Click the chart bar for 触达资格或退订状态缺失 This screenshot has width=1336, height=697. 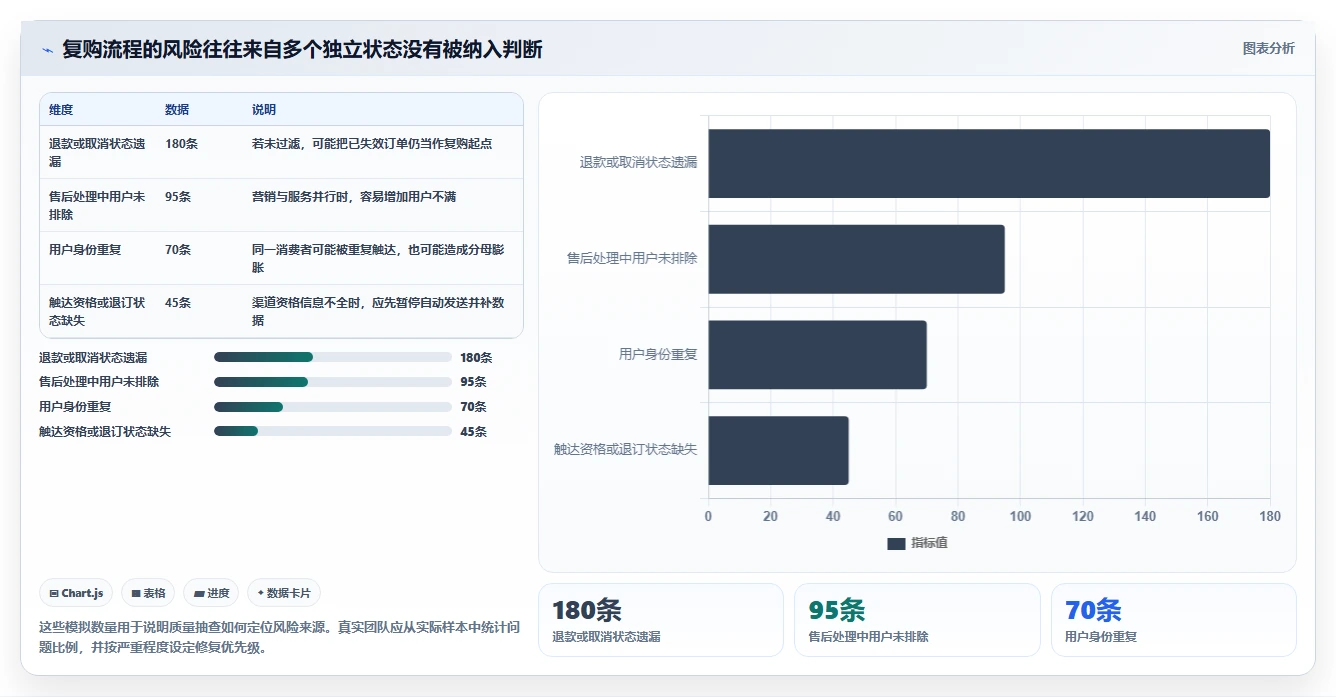779,451
